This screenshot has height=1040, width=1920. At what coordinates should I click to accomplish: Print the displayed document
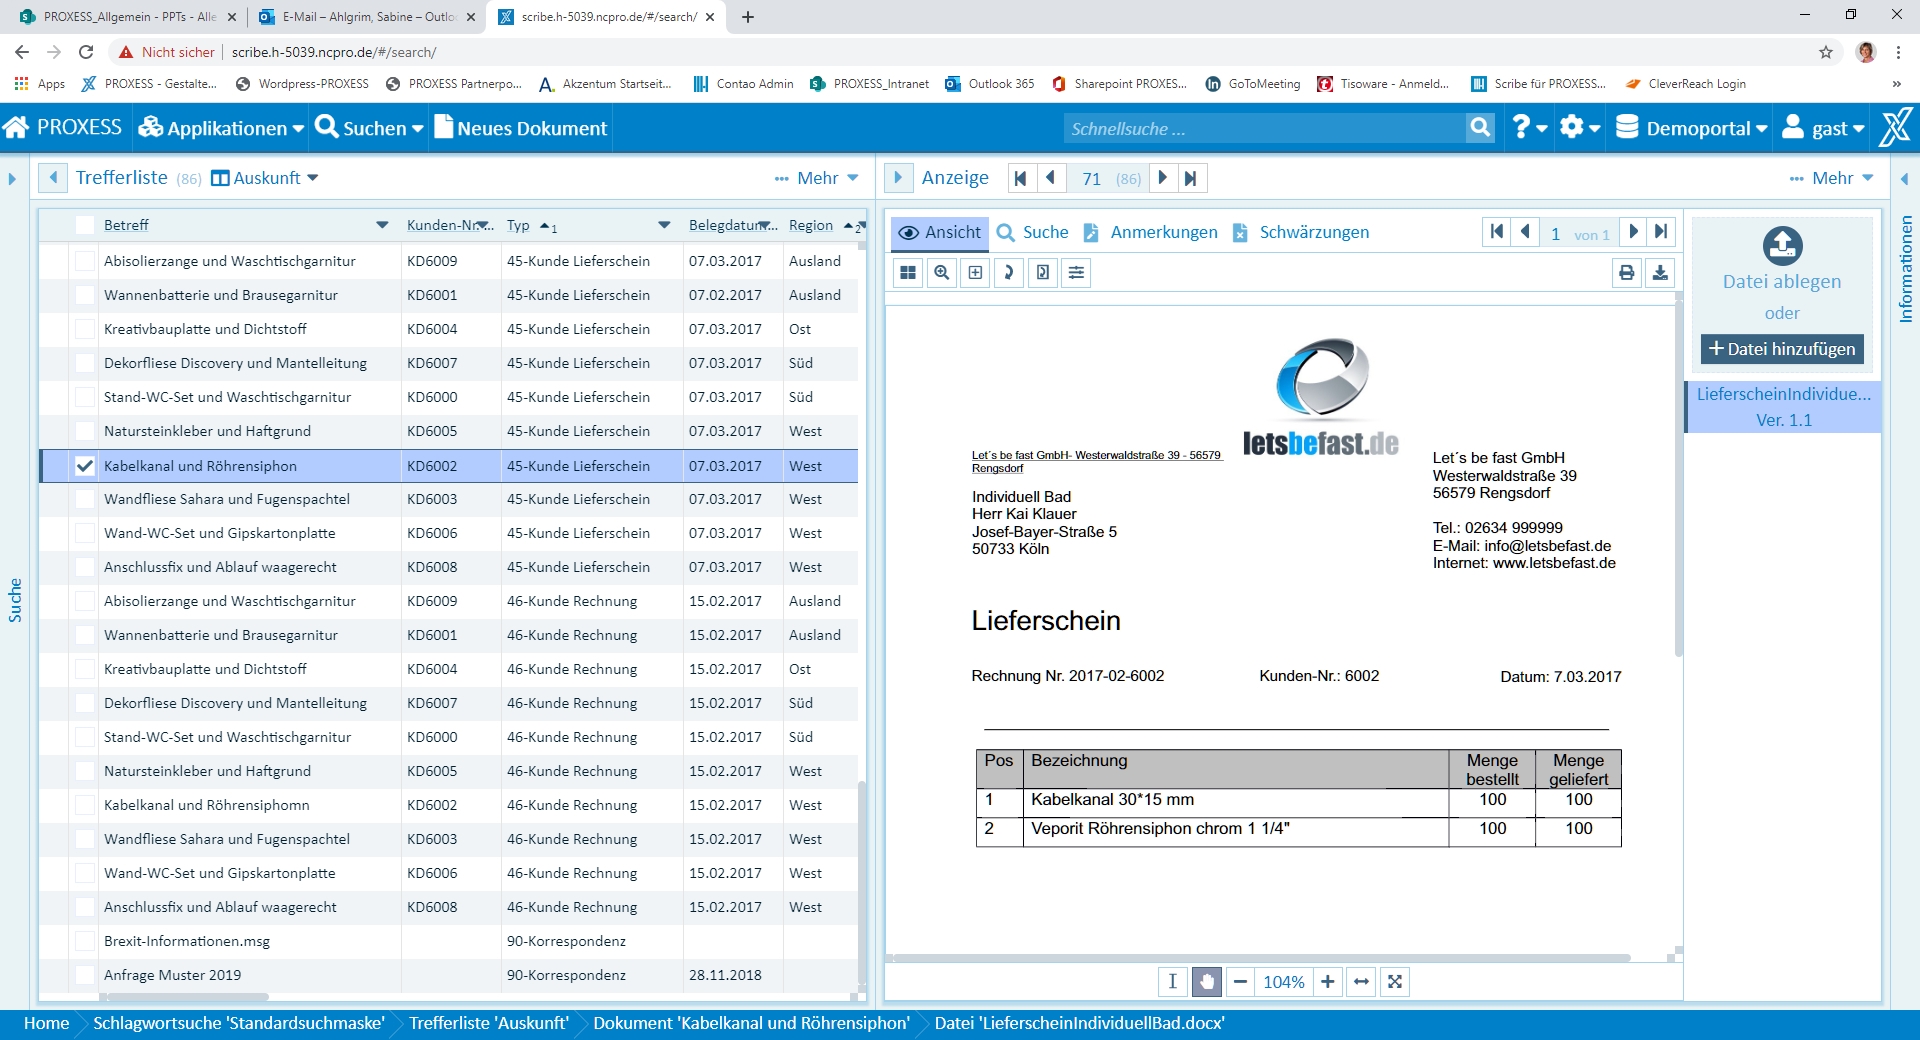[x=1627, y=273]
